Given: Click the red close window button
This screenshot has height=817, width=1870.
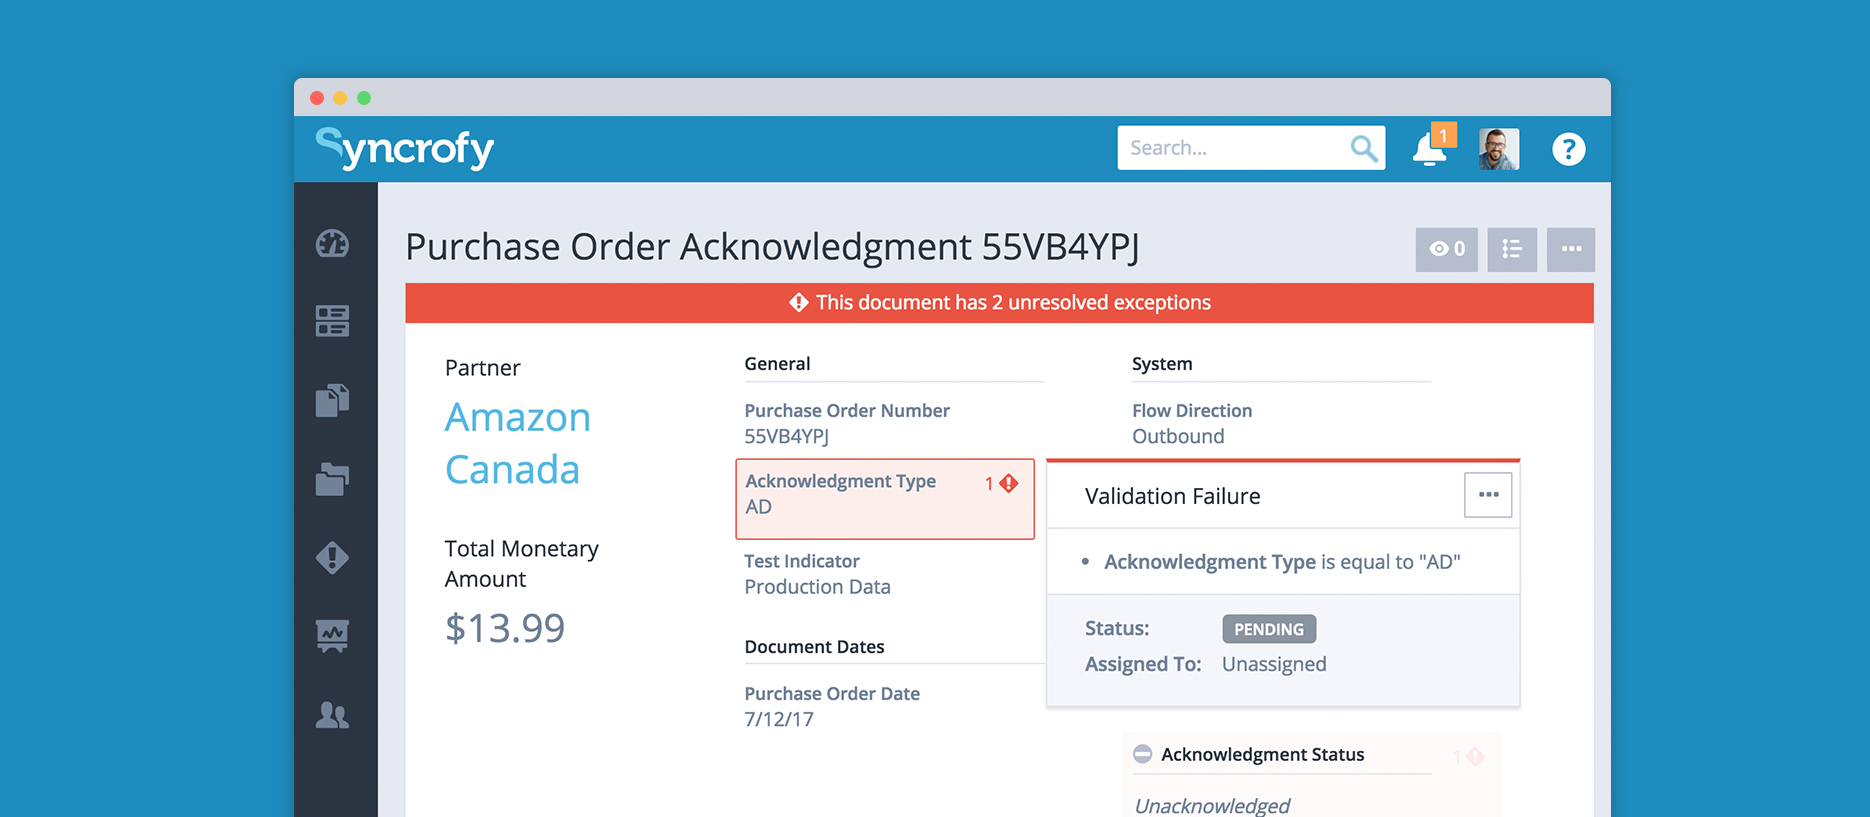Looking at the screenshot, I should coord(317,98).
